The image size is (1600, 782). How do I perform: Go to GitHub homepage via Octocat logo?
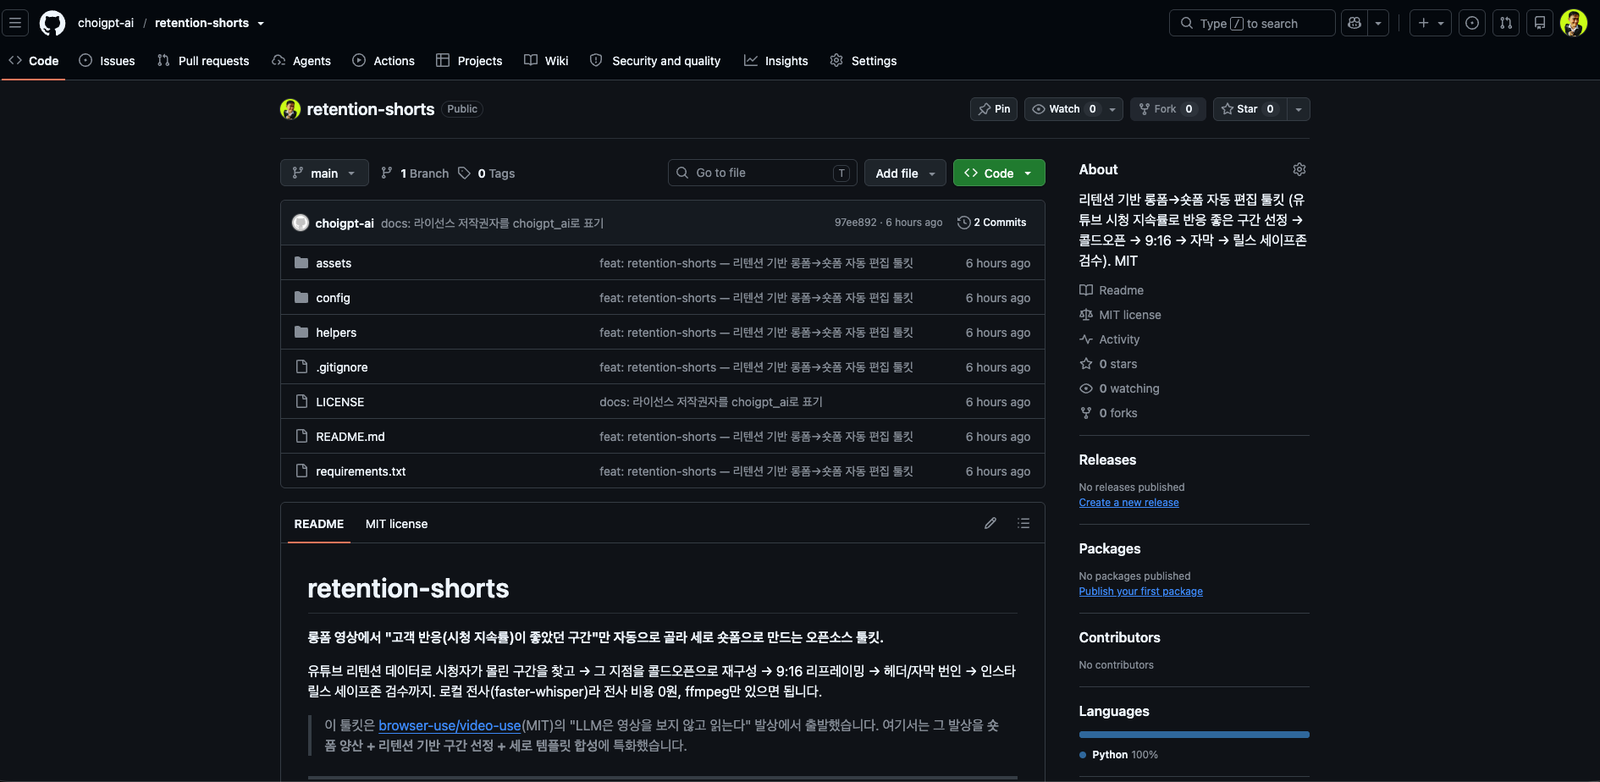52,23
